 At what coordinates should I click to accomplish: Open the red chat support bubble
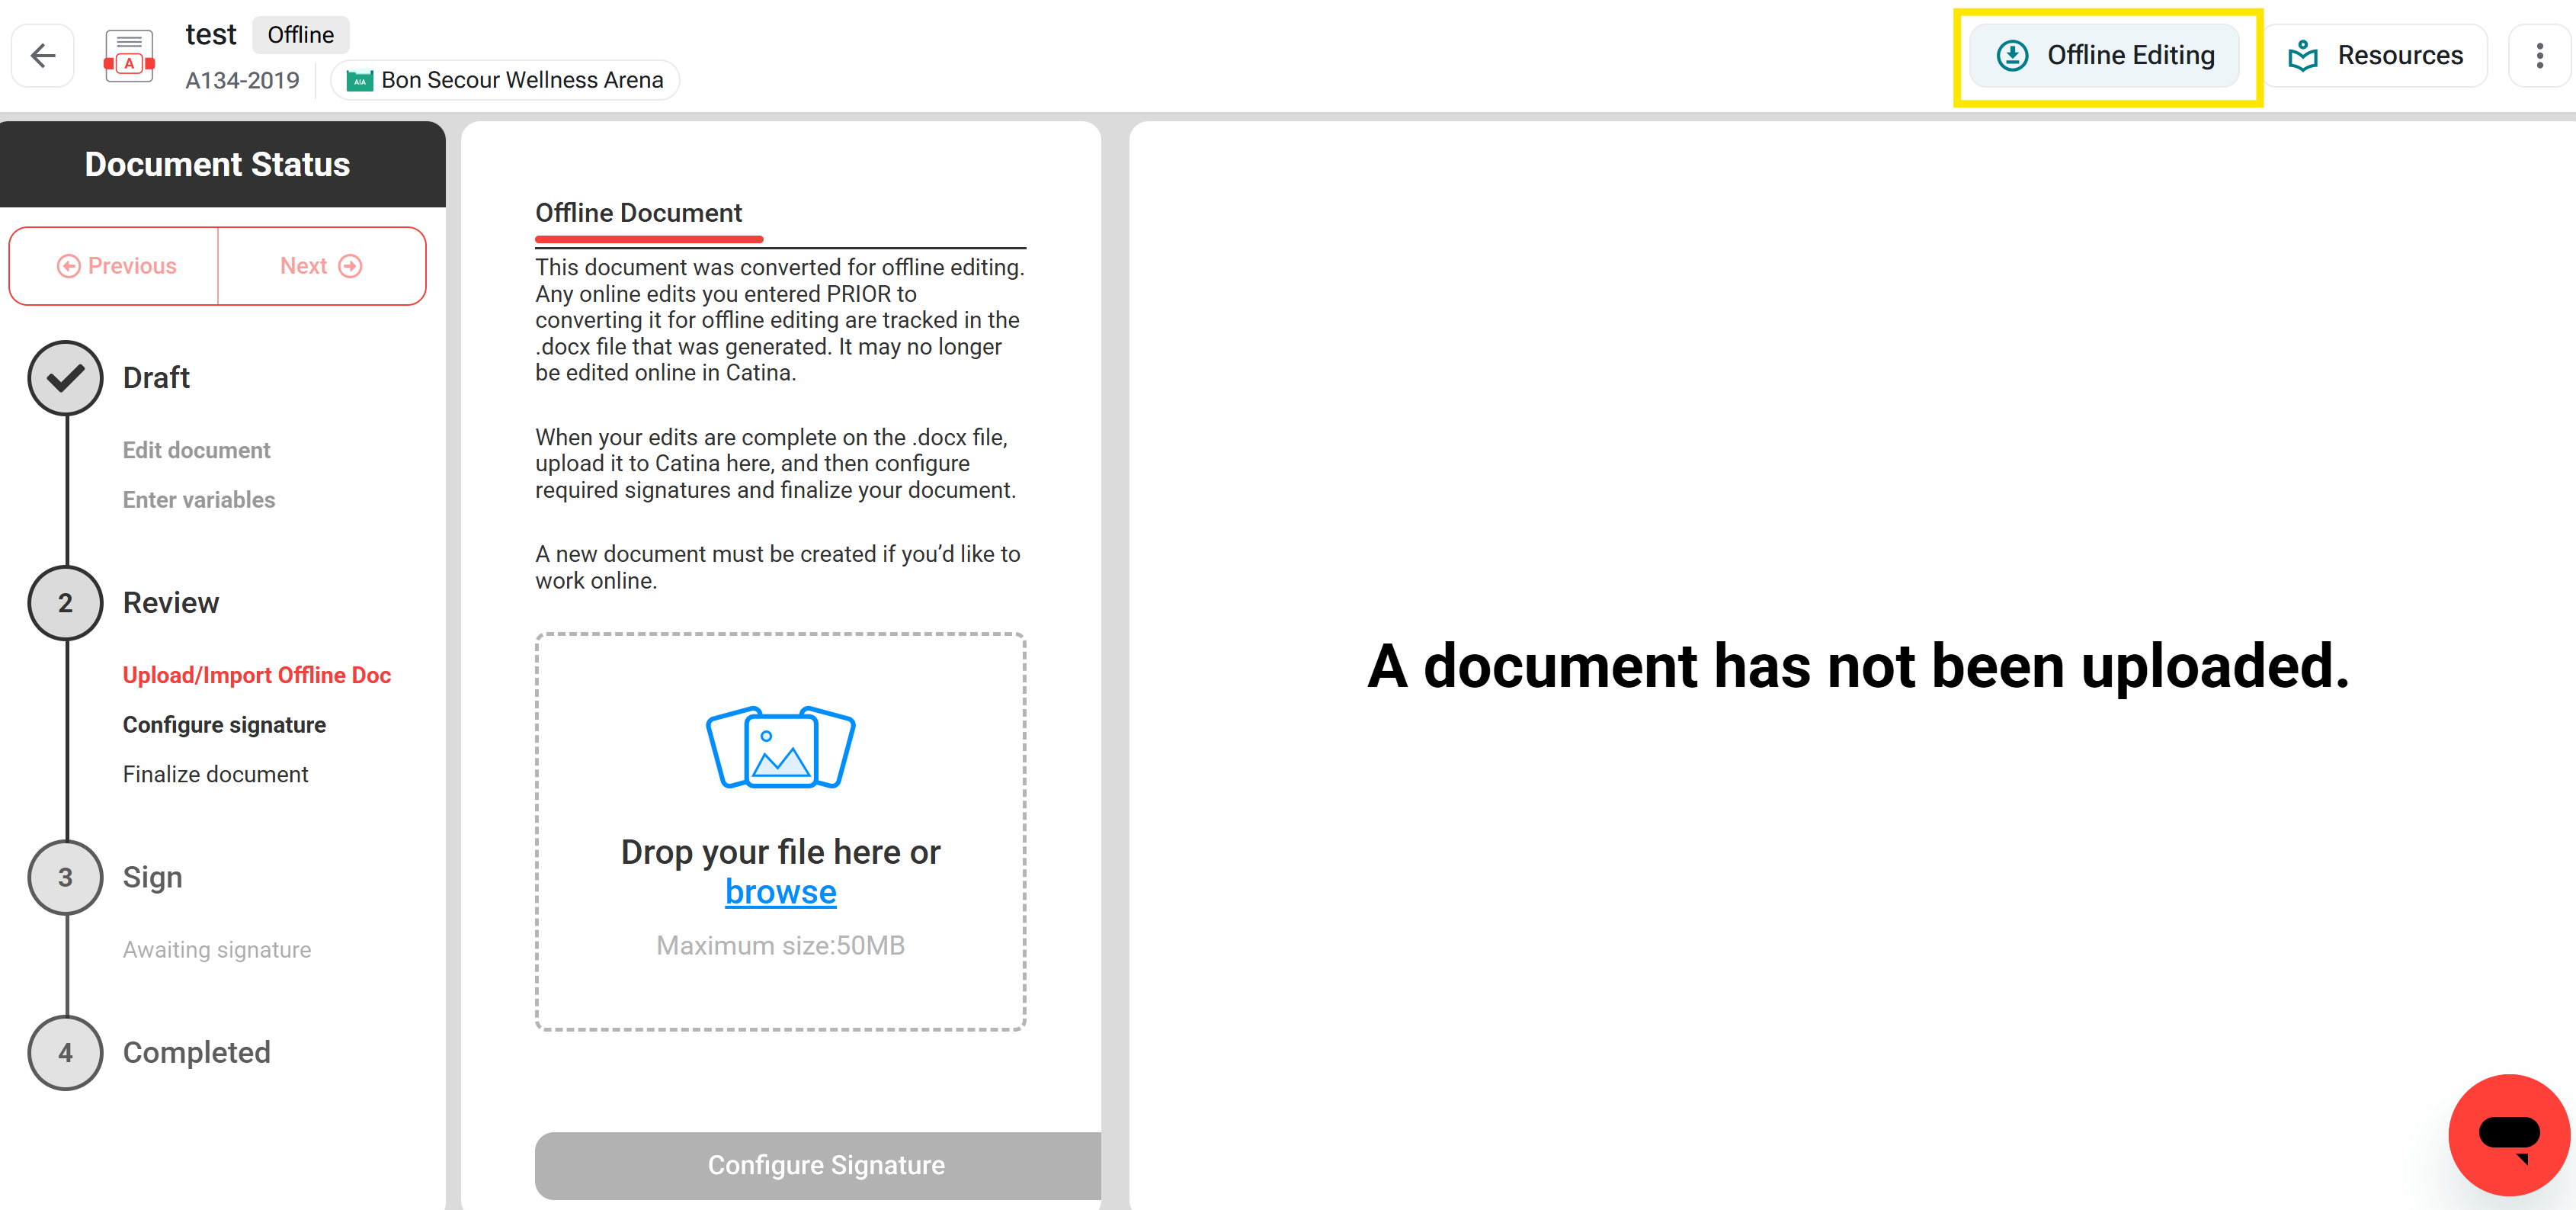click(x=2509, y=1134)
